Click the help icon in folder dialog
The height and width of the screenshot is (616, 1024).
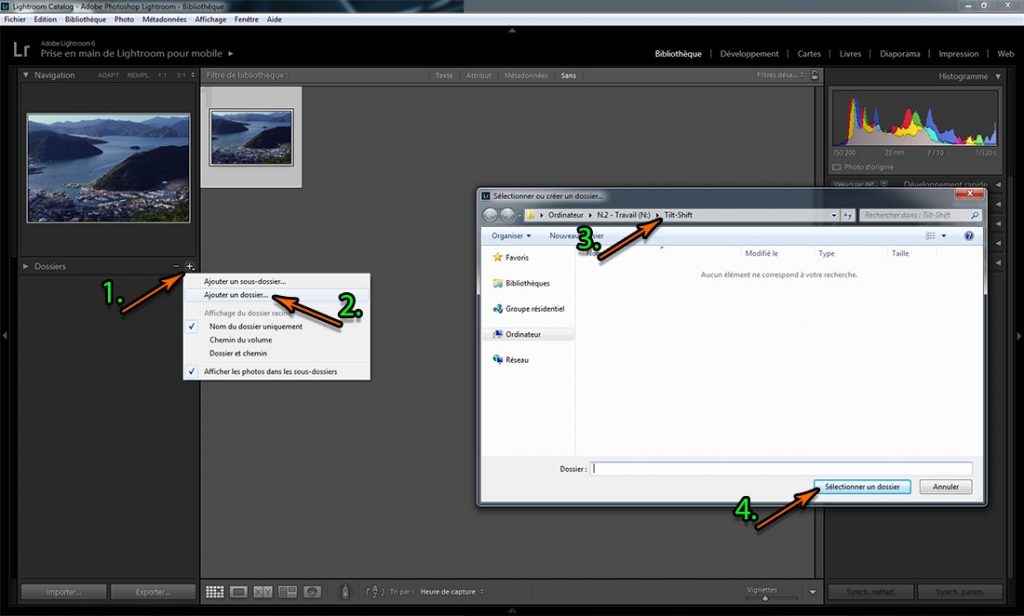968,236
